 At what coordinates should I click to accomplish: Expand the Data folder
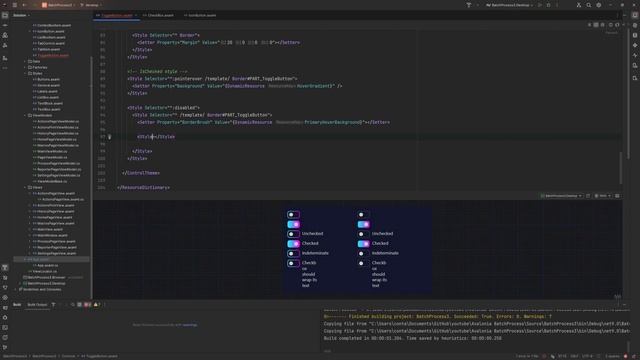coord(25,61)
